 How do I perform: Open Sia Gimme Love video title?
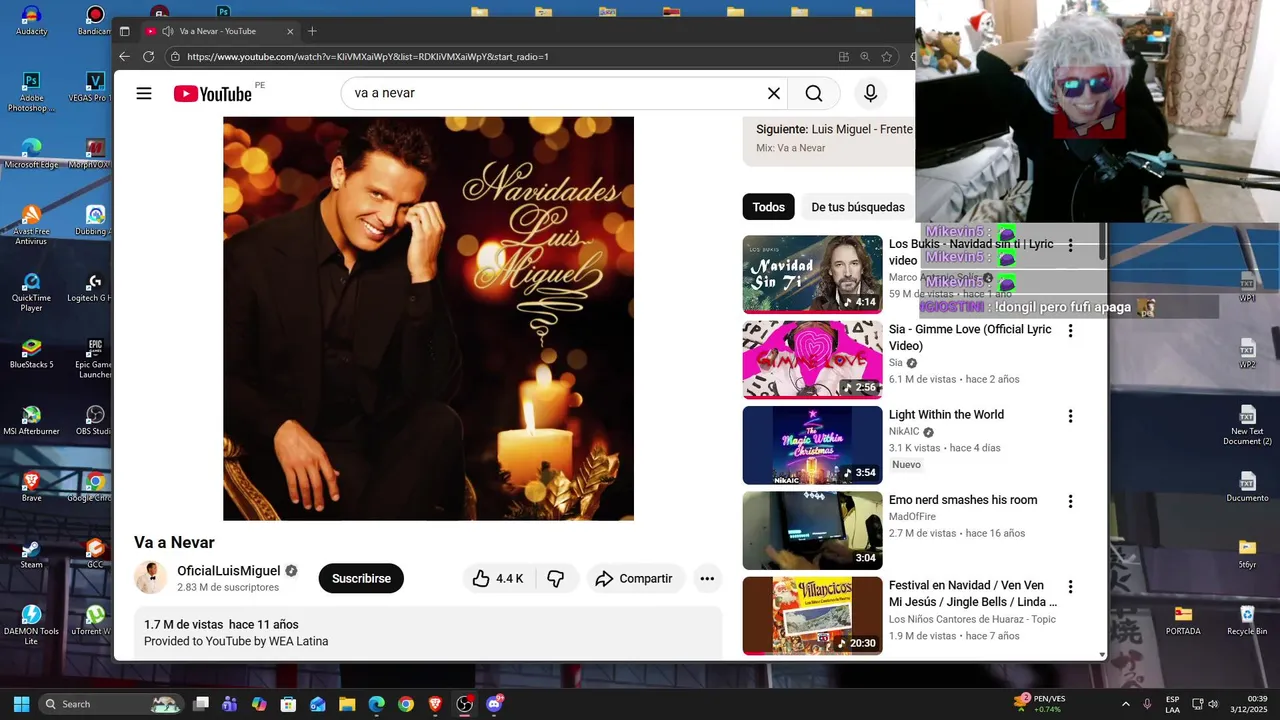[x=970, y=337]
